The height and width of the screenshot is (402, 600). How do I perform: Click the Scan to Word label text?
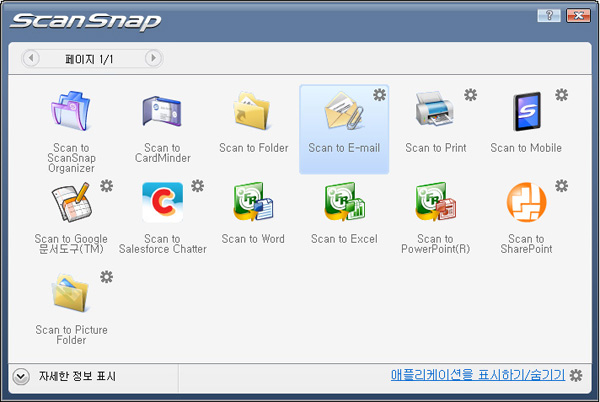tap(253, 239)
